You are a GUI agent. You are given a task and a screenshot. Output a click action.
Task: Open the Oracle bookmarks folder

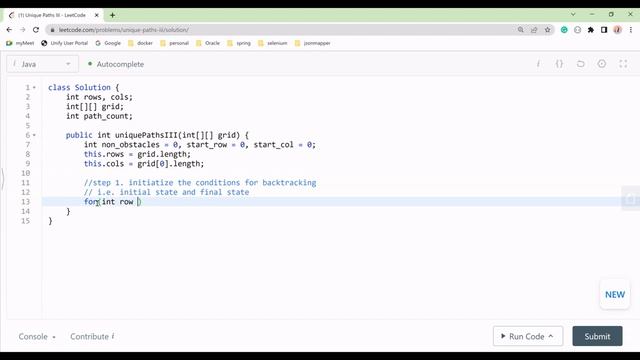click(208, 43)
